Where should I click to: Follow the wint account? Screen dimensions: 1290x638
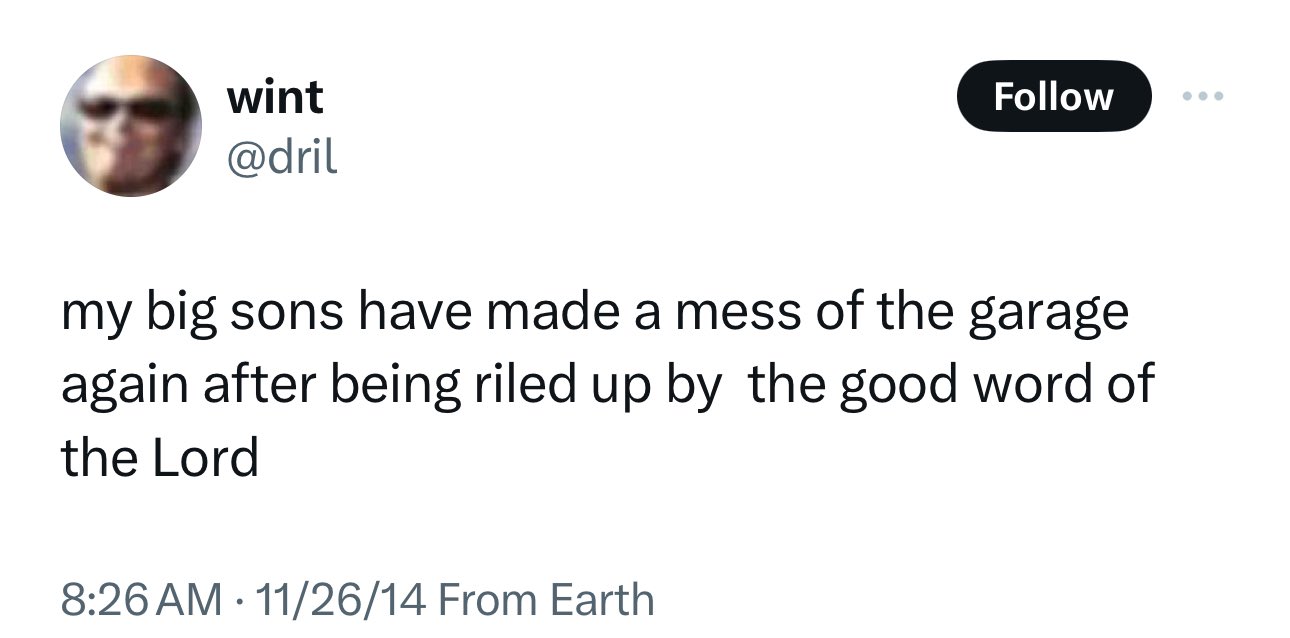coord(1053,96)
